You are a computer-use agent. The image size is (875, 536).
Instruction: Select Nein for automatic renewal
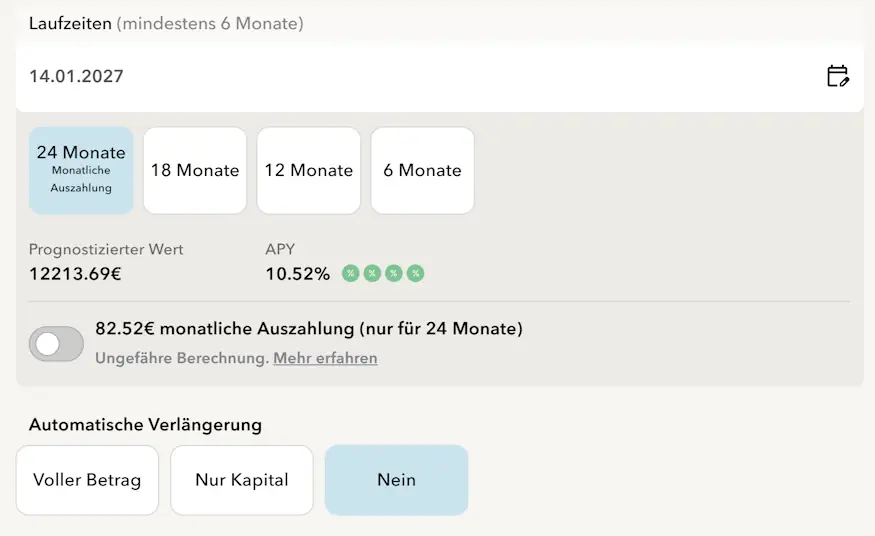tap(396, 480)
